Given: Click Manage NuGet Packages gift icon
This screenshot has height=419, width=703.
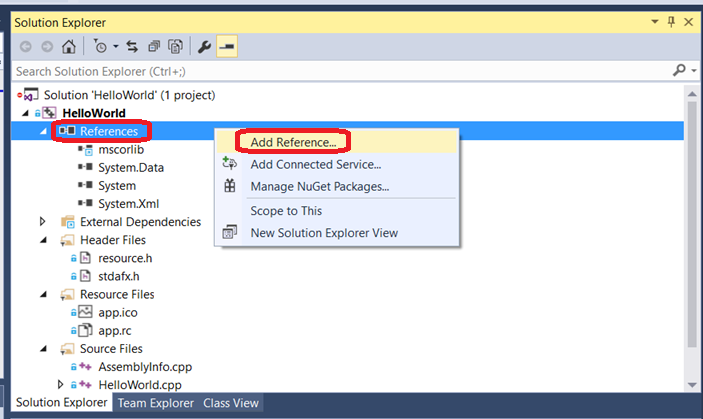Looking at the screenshot, I should tap(230, 186).
